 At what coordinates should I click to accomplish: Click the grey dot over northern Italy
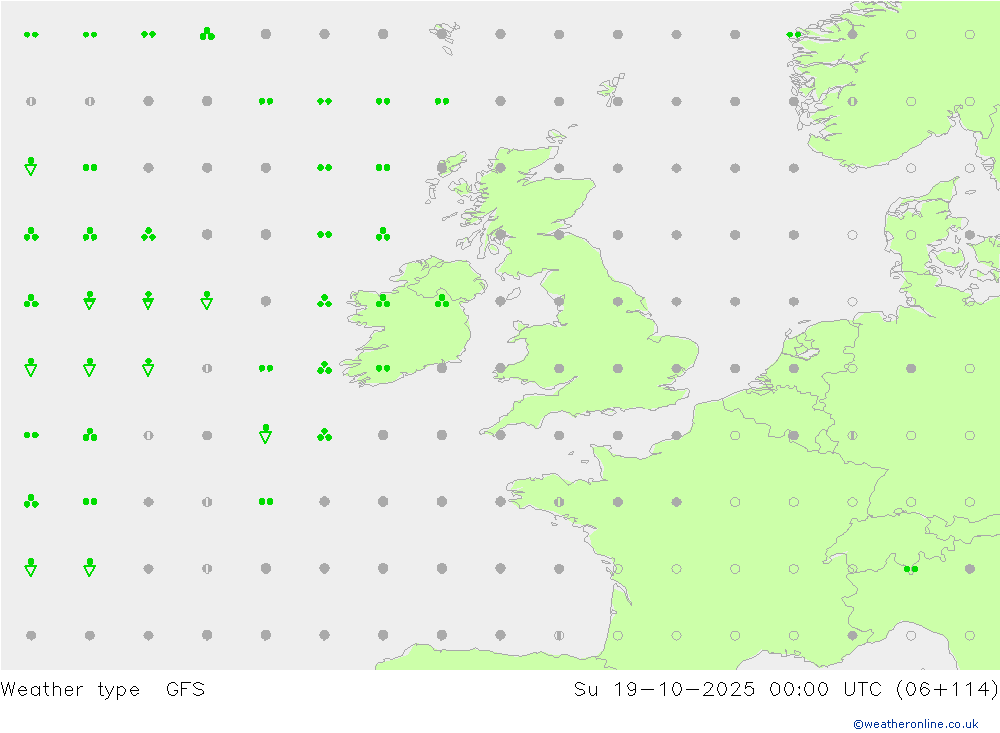pos(969,568)
